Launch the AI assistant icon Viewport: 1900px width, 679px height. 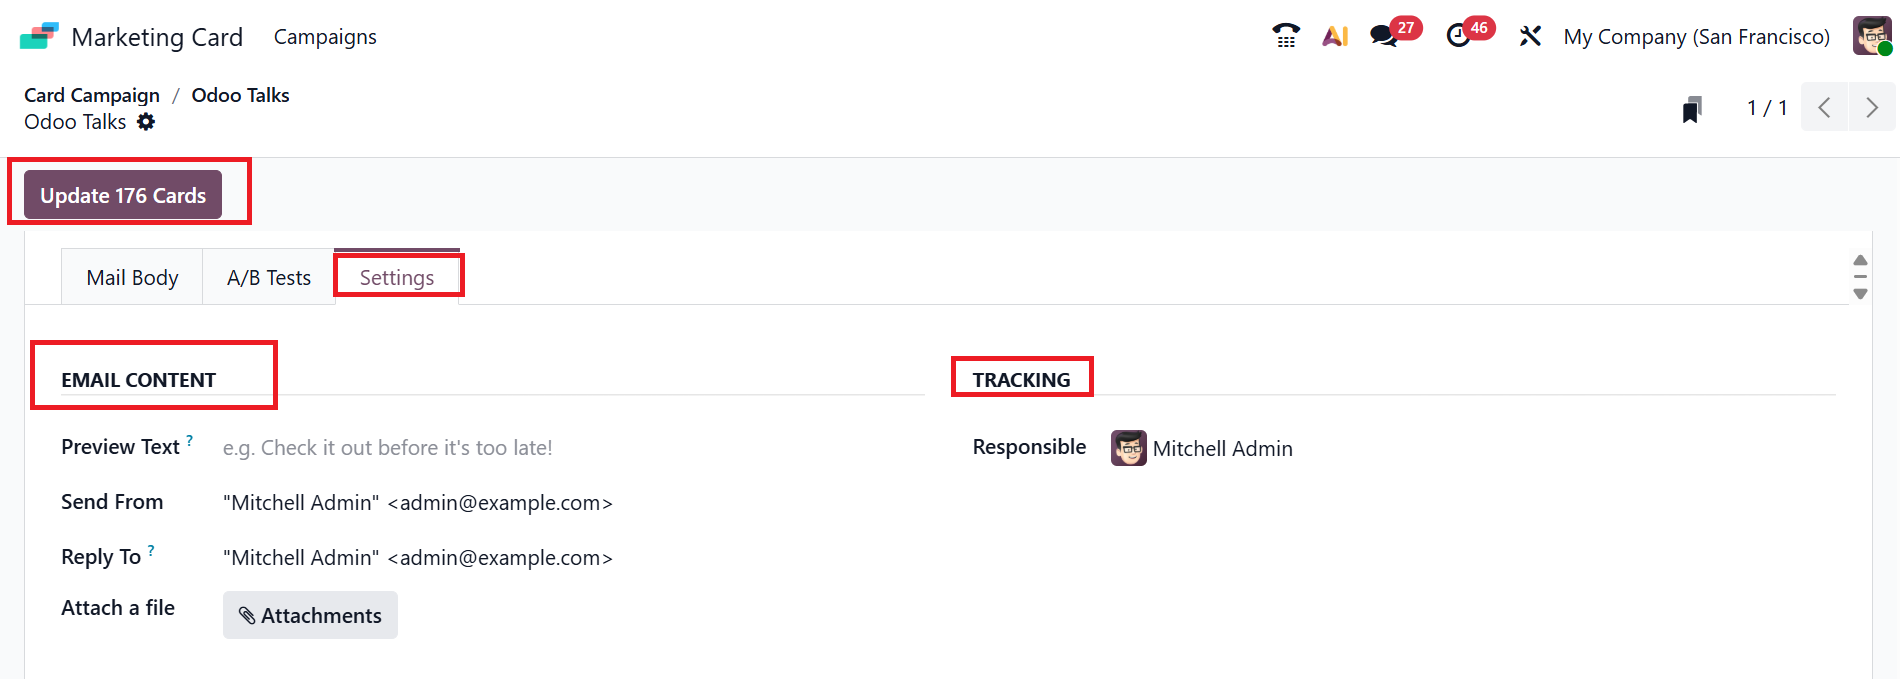click(x=1335, y=37)
